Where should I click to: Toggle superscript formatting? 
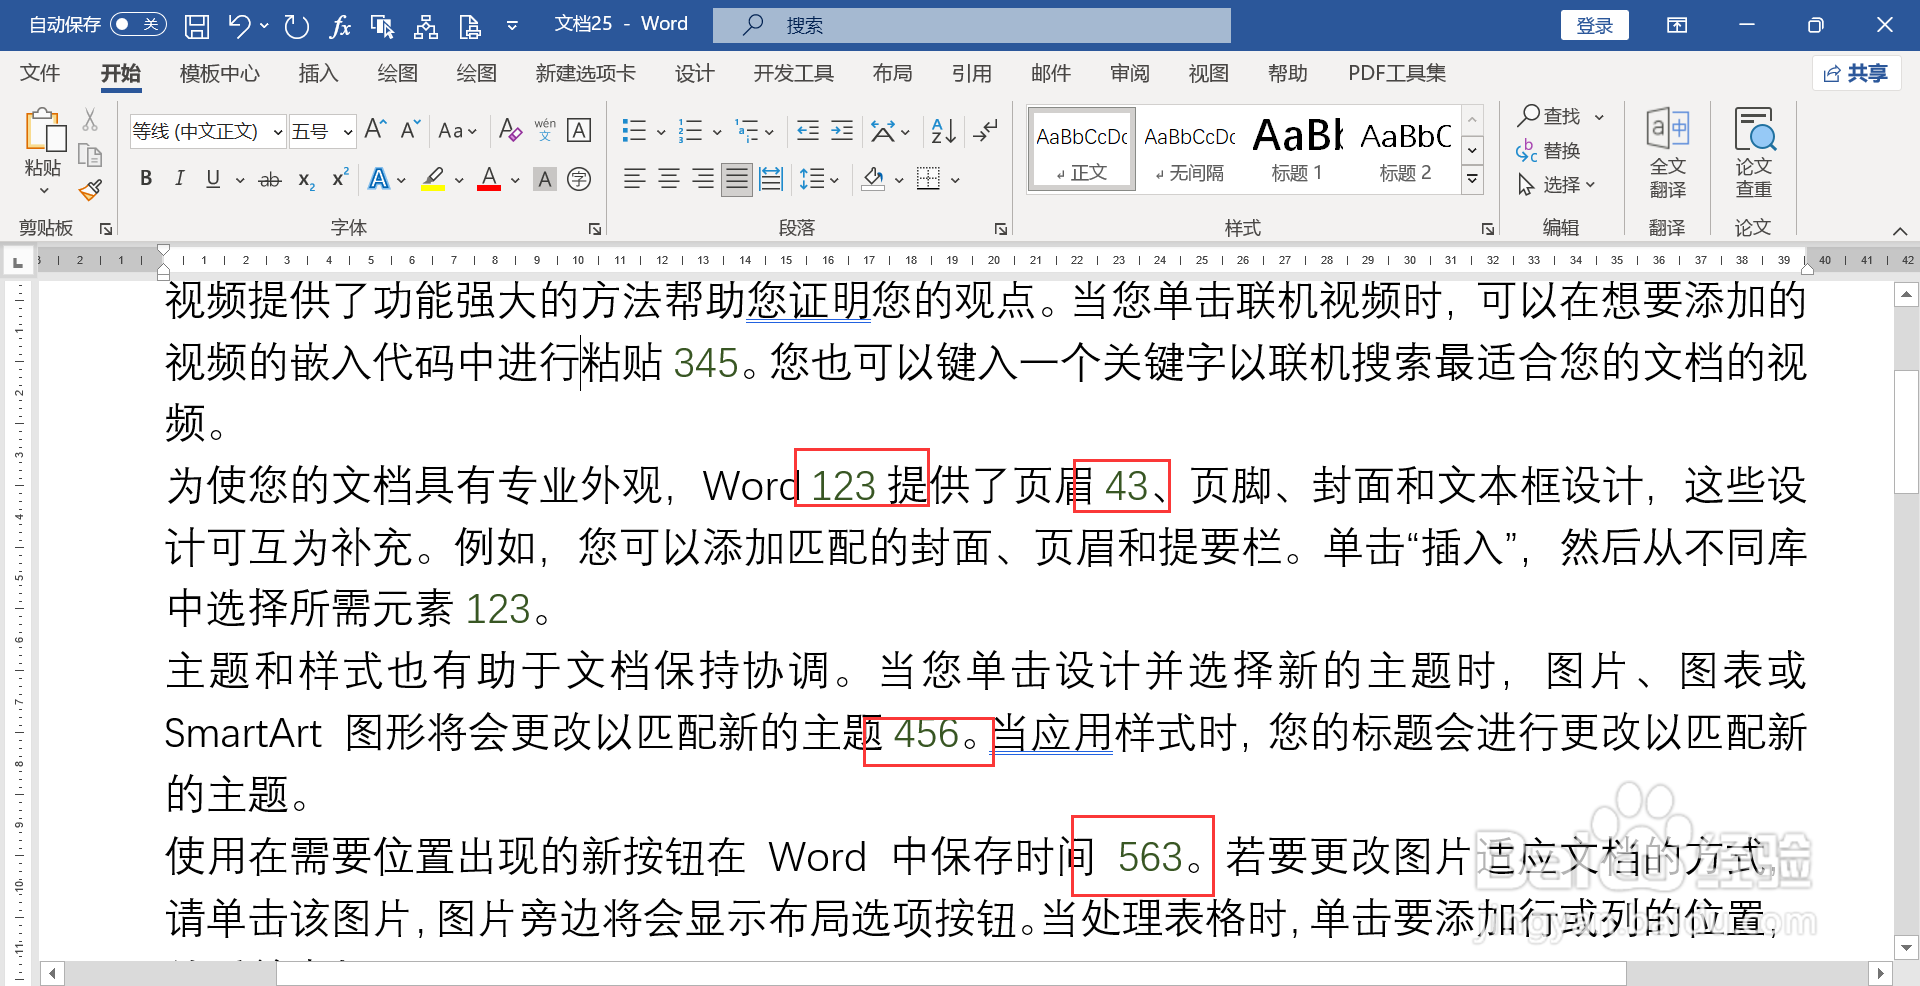pos(340,179)
